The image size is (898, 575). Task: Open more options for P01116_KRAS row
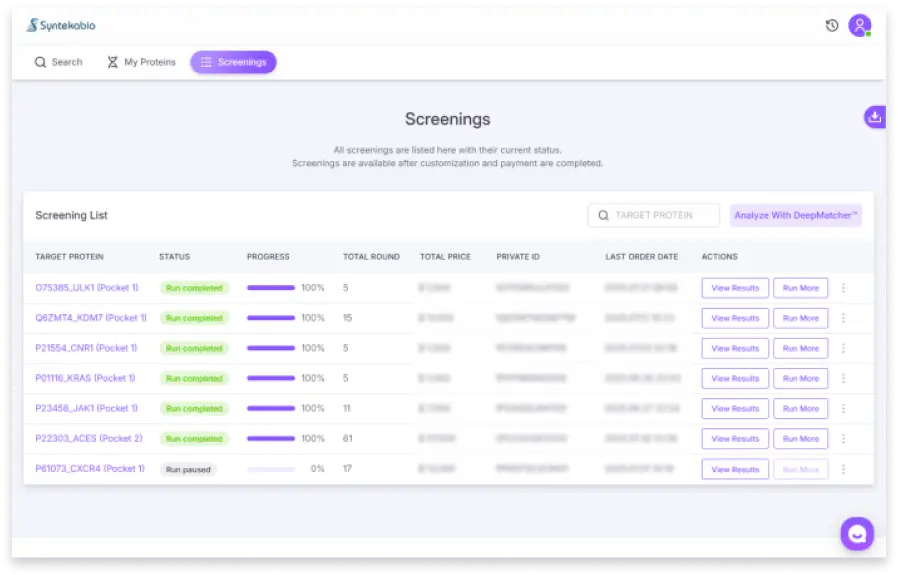(843, 378)
